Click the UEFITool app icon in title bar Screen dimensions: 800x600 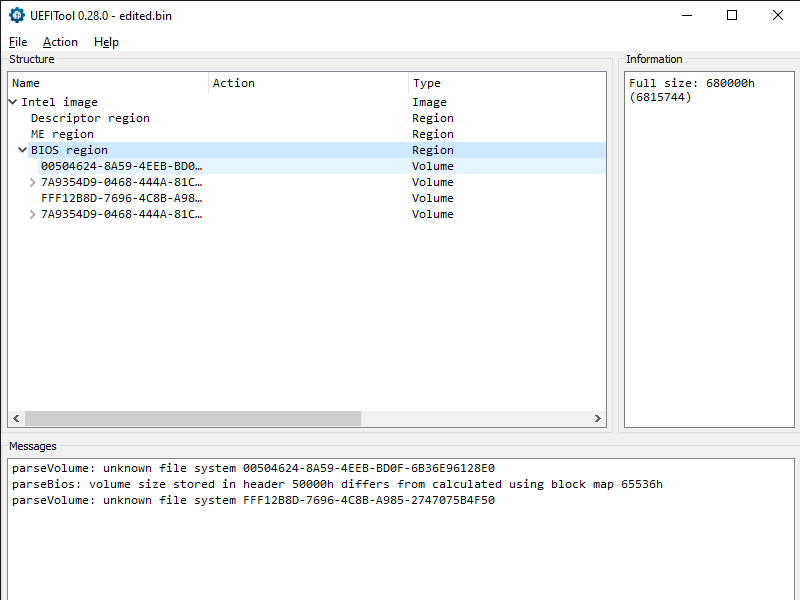pyautogui.click(x=17, y=15)
